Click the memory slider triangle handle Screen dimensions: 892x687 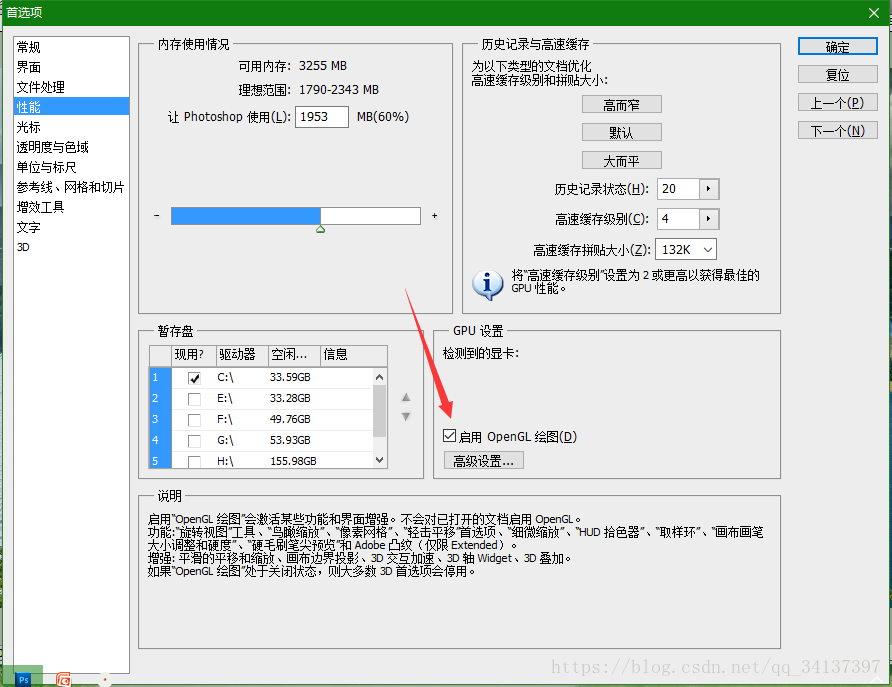click(320, 229)
